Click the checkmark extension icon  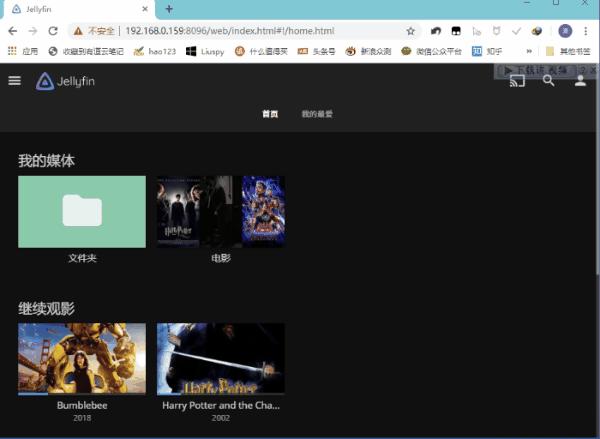516,31
